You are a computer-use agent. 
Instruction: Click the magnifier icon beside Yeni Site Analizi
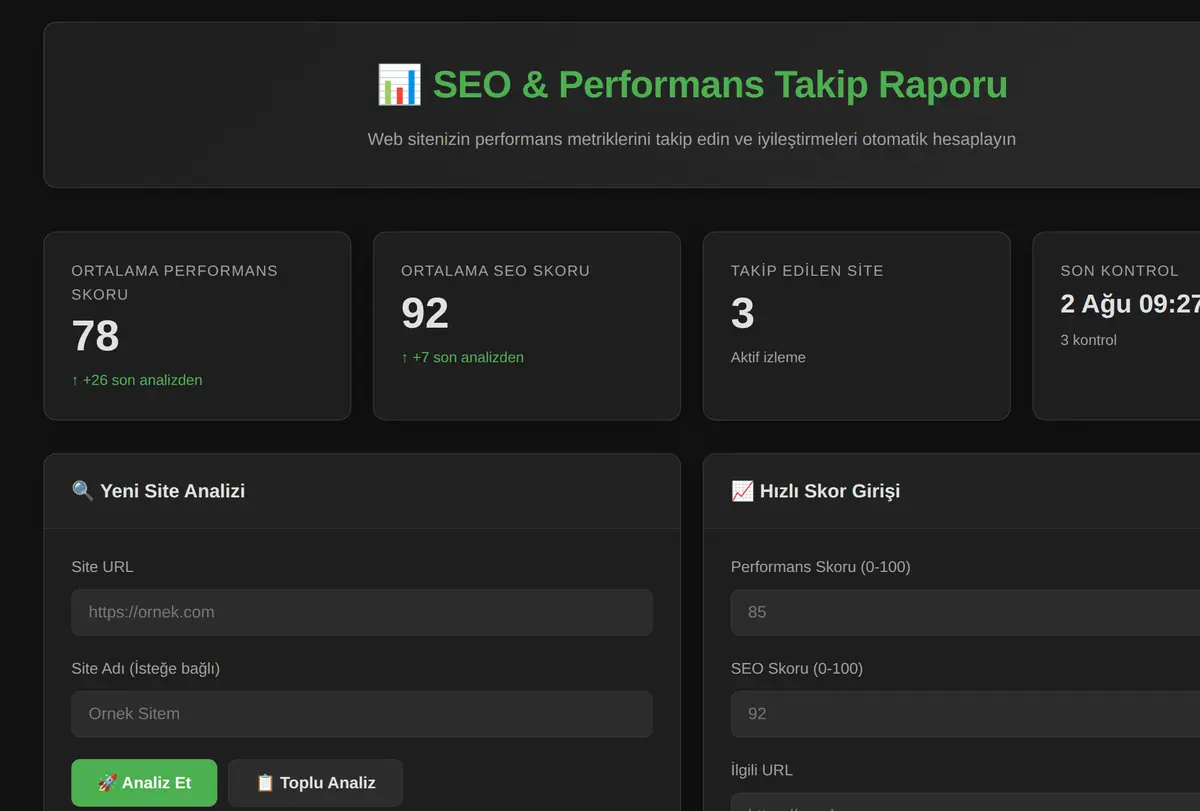[83, 491]
